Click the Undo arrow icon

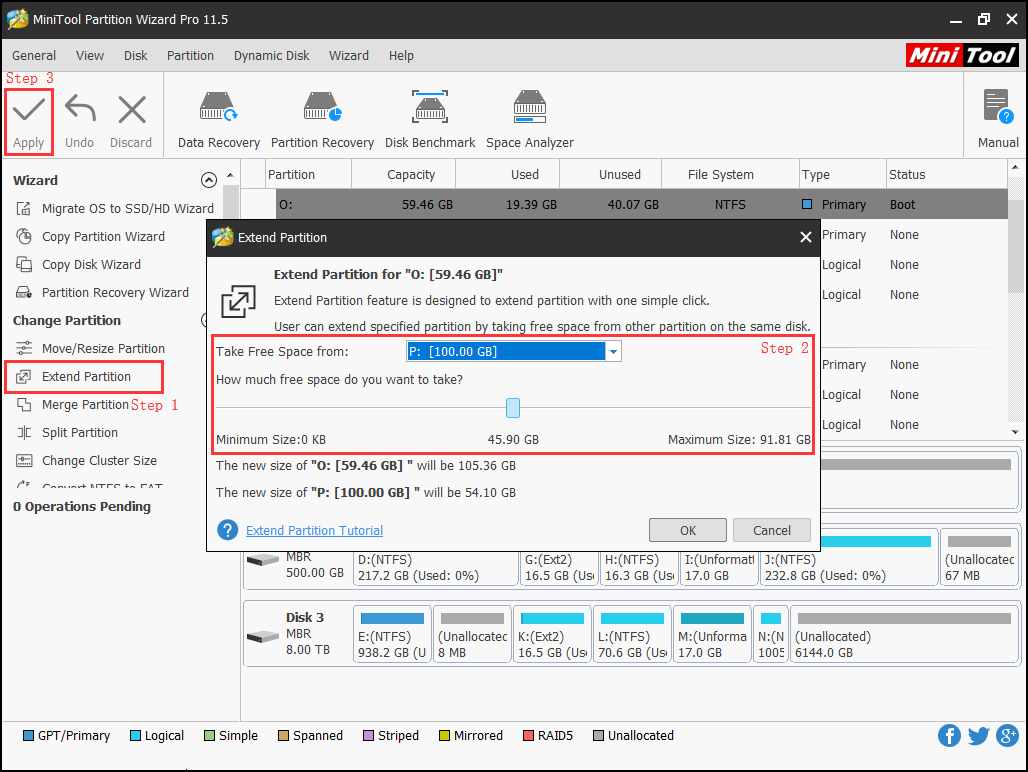[79, 110]
